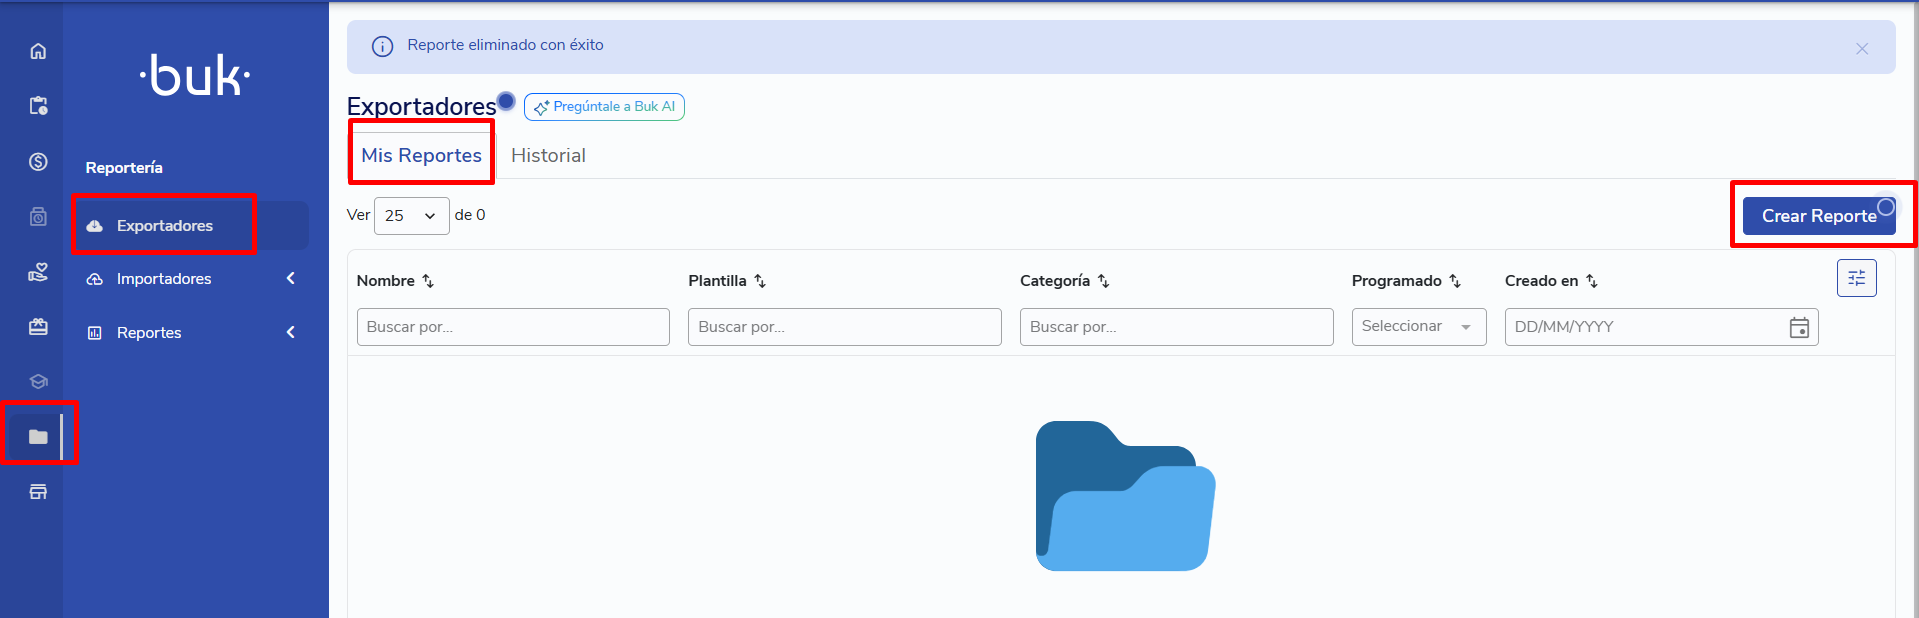
Task: Sort table by Plantilla column
Action: (x=760, y=281)
